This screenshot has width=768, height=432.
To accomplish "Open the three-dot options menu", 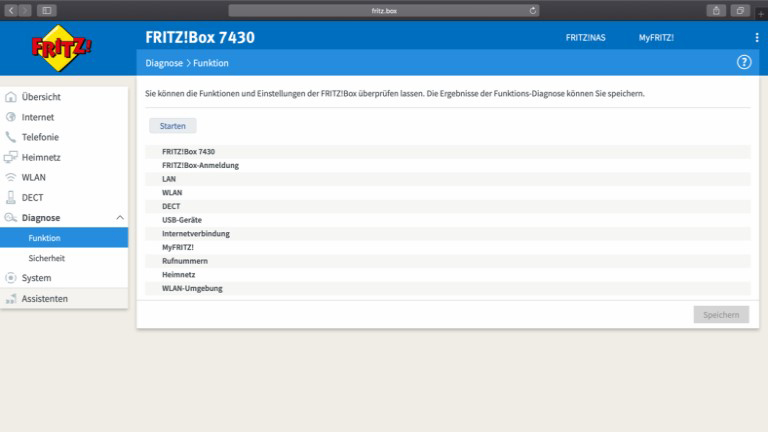I will tap(756, 37).
